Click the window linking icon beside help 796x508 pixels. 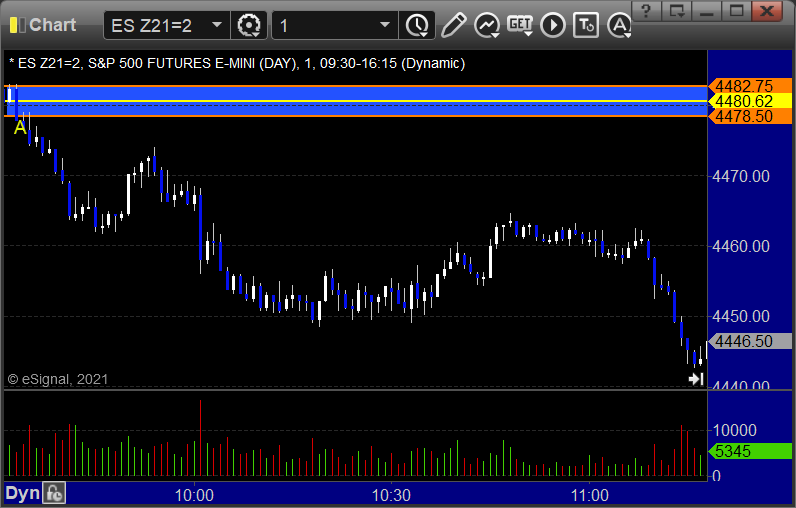point(677,11)
